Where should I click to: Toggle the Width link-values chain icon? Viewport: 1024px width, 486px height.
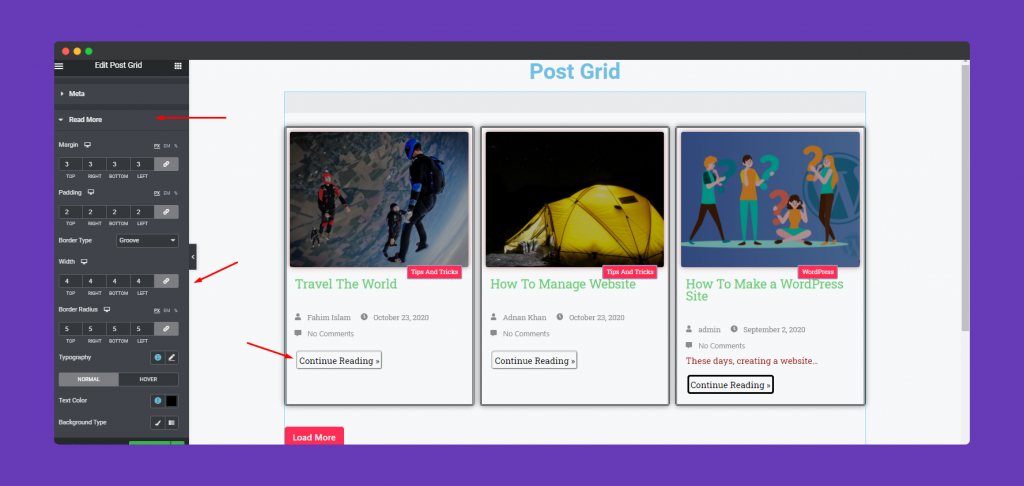tap(166, 281)
